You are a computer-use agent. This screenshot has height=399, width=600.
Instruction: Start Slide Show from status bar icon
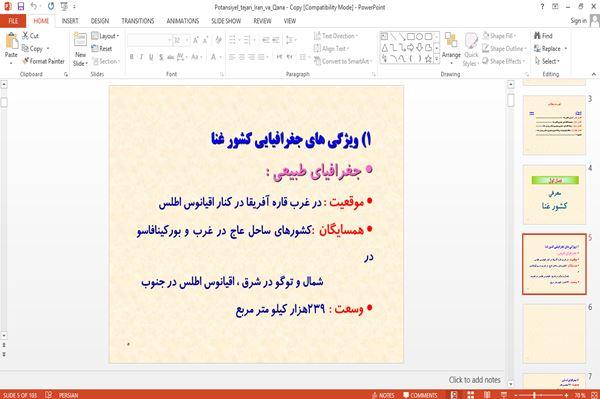(504, 395)
